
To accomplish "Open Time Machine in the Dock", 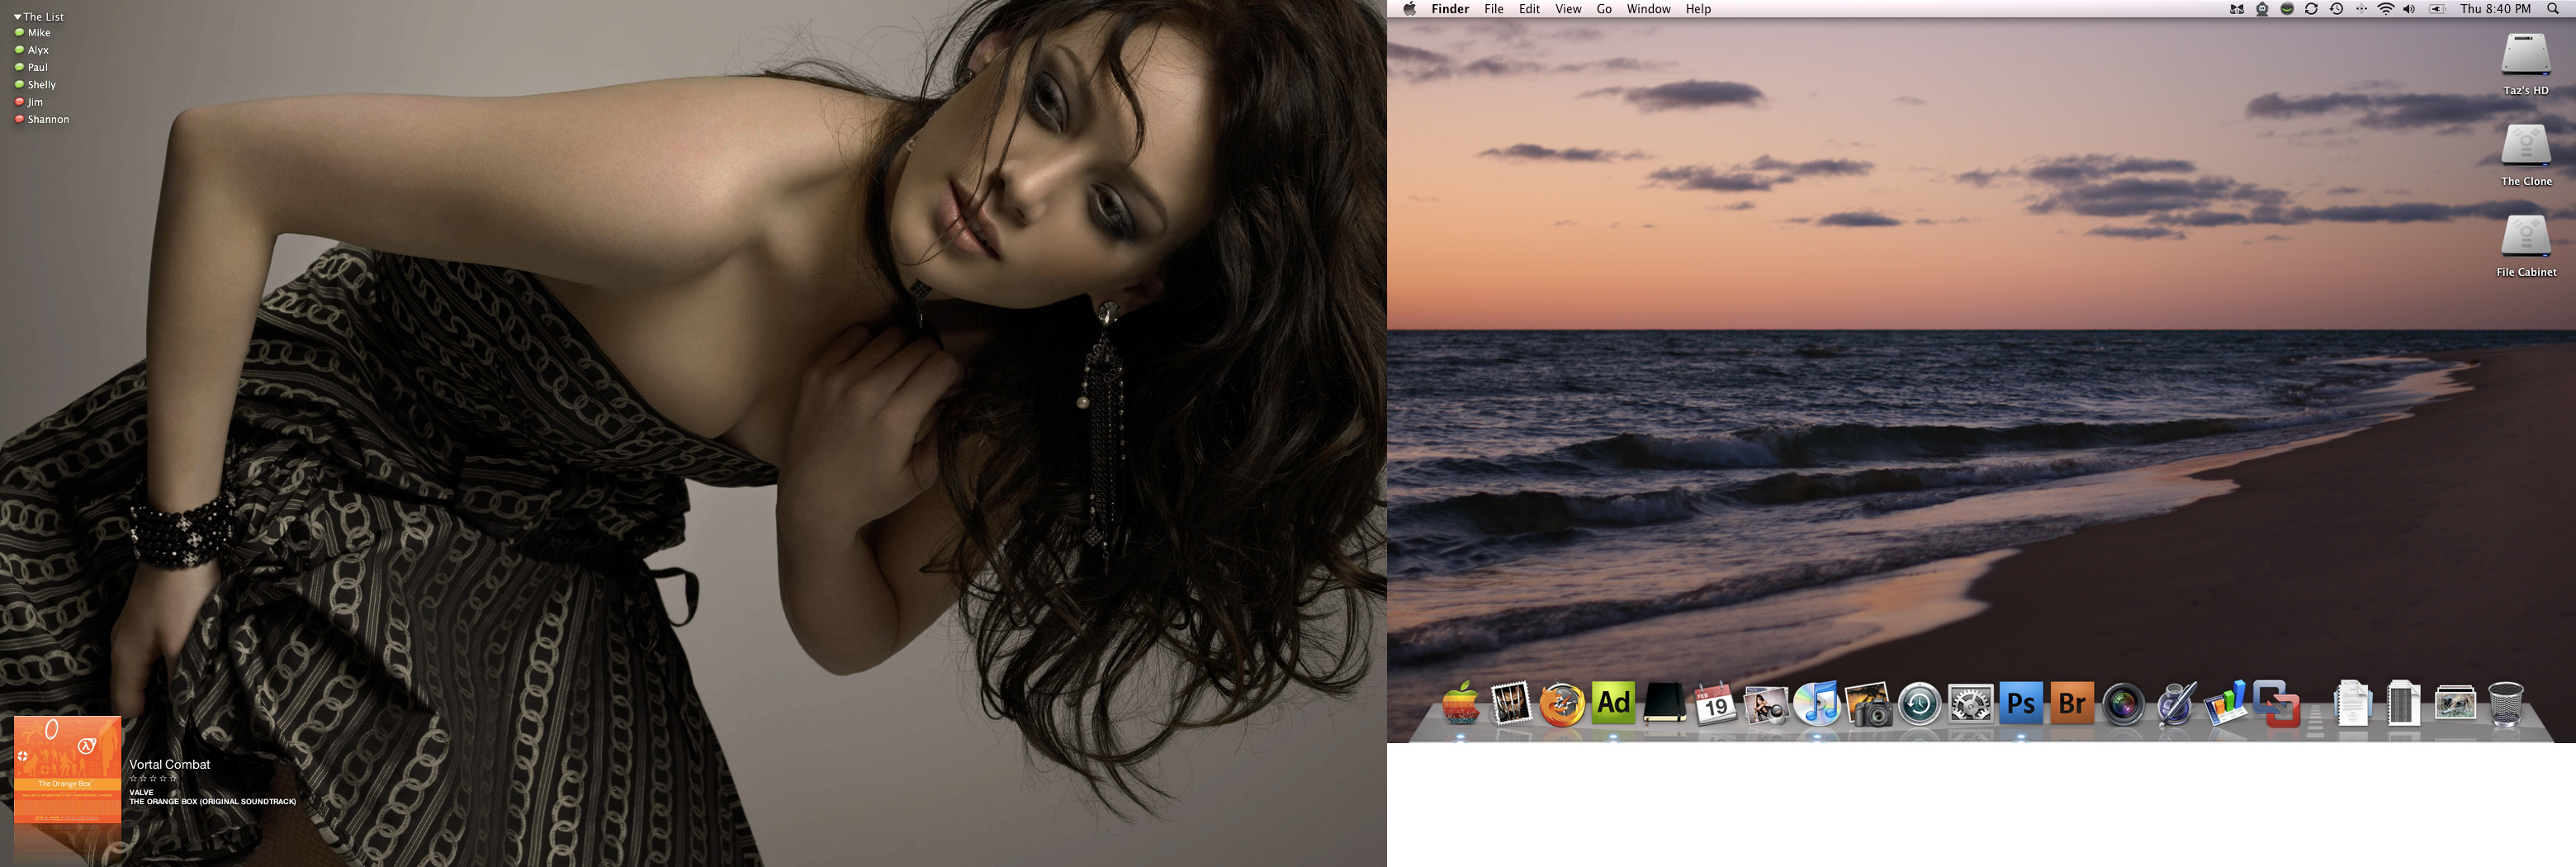I will coord(1919,704).
